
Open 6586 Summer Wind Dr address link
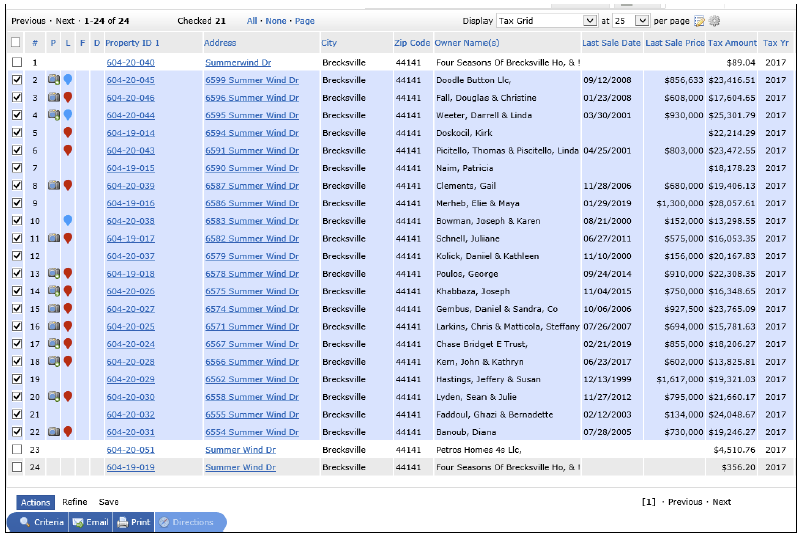[x=252, y=203]
